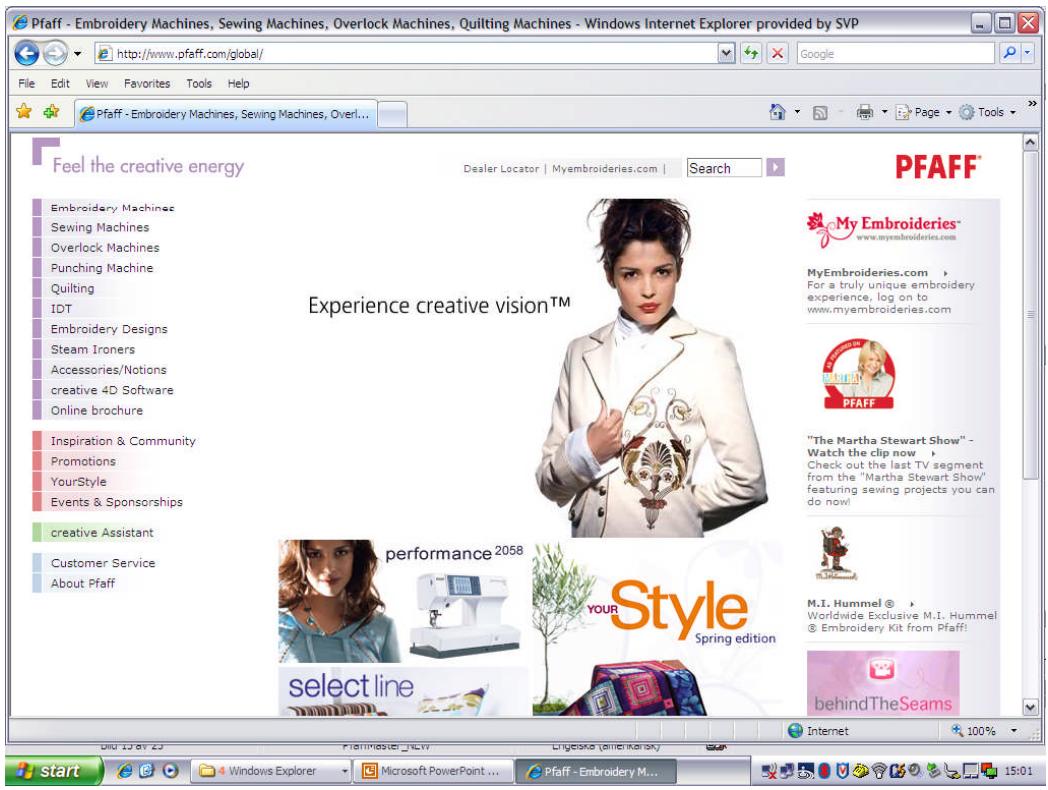This screenshot has width=1048, height=790.
Task: Open the Favorites menu
Action: tap(147, 84)
